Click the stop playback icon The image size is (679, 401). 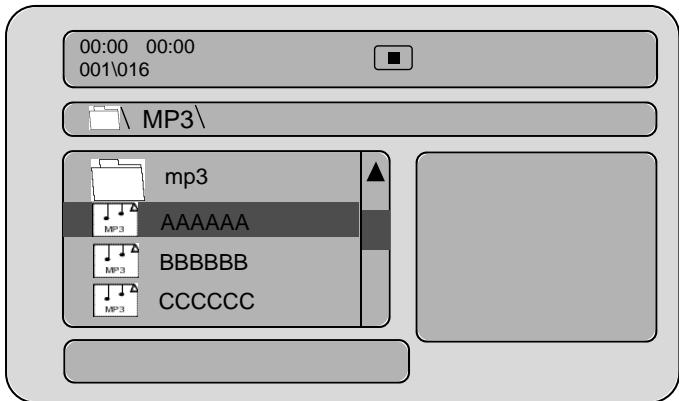[x=393, y=58]
